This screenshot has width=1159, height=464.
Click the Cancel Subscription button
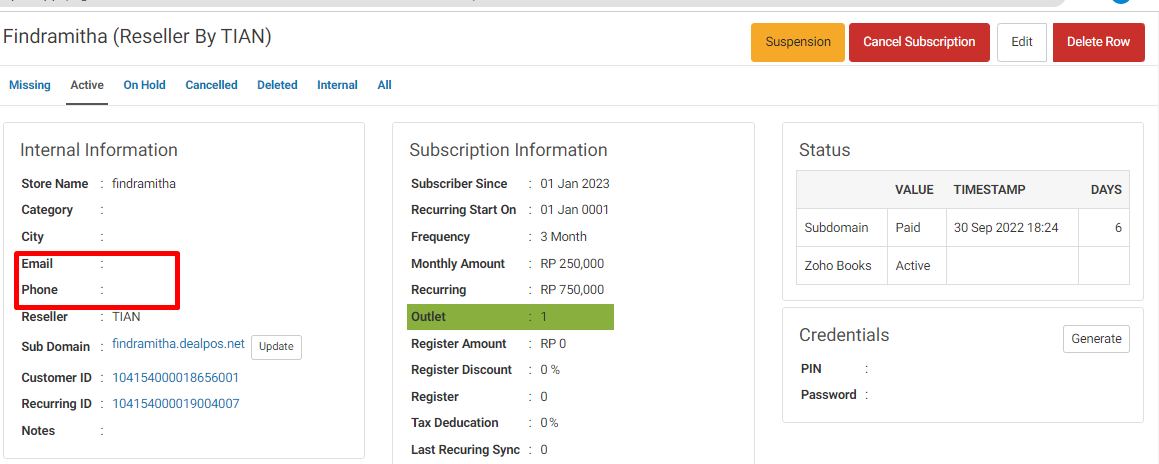pyautogui.click(x=919, y=42)
